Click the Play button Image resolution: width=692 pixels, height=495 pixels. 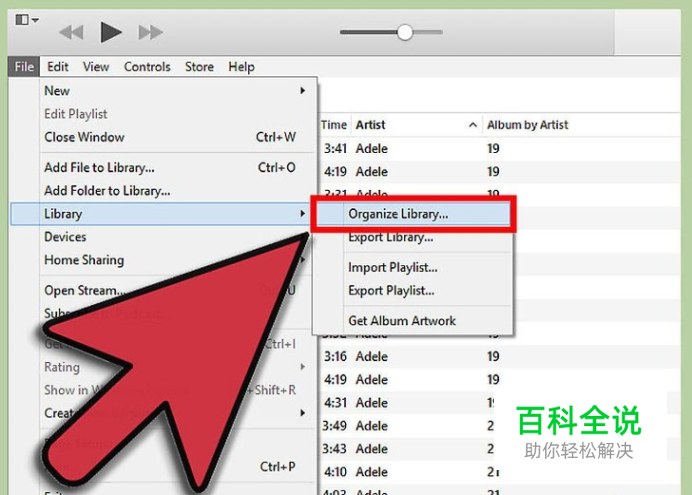[x=111, y=32]
